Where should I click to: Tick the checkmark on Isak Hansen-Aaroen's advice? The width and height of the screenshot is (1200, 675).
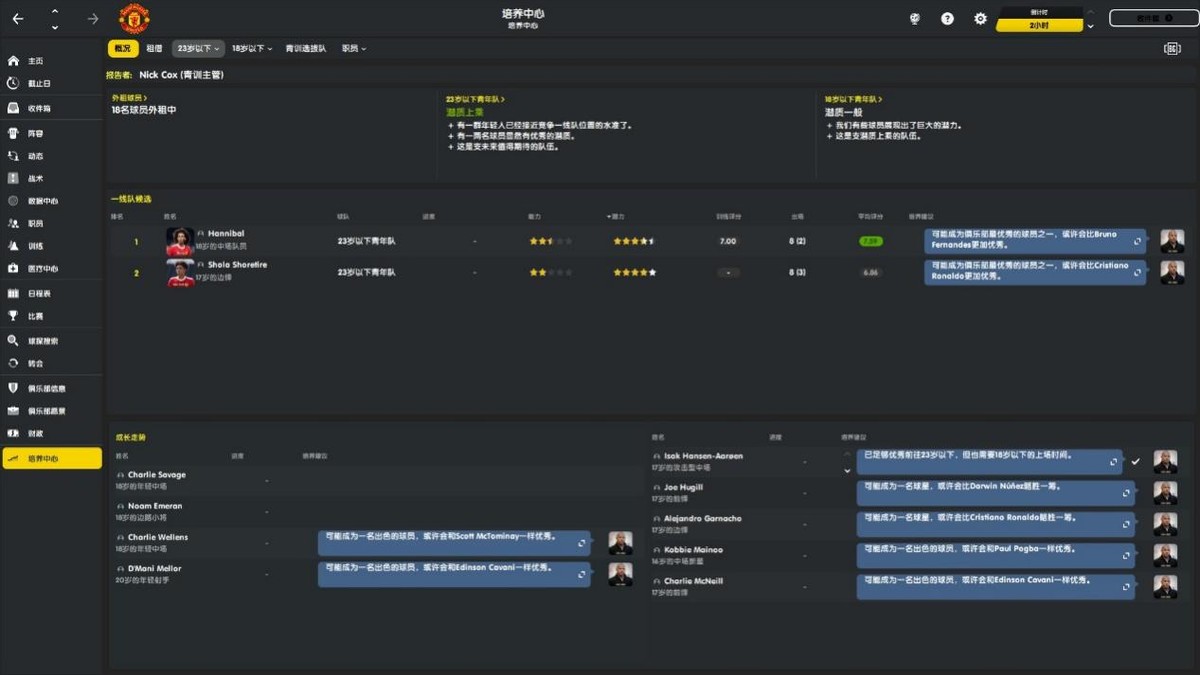pyautogui.click(x=1135, y=462)
